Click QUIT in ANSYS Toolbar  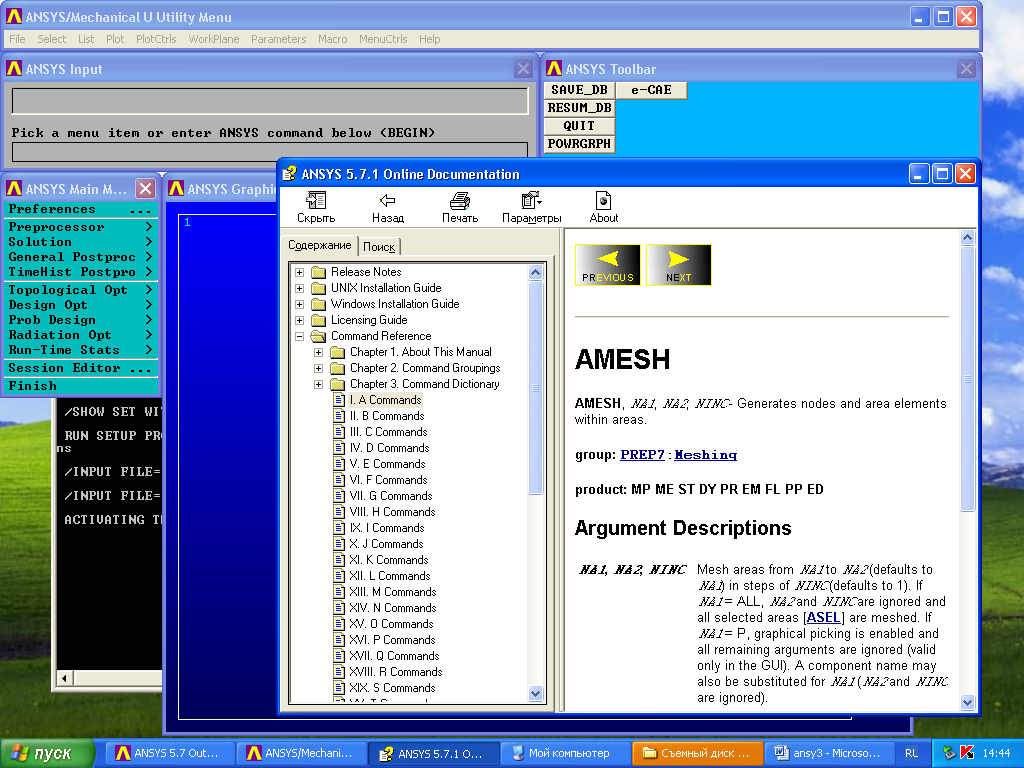[x=579, y=125]
